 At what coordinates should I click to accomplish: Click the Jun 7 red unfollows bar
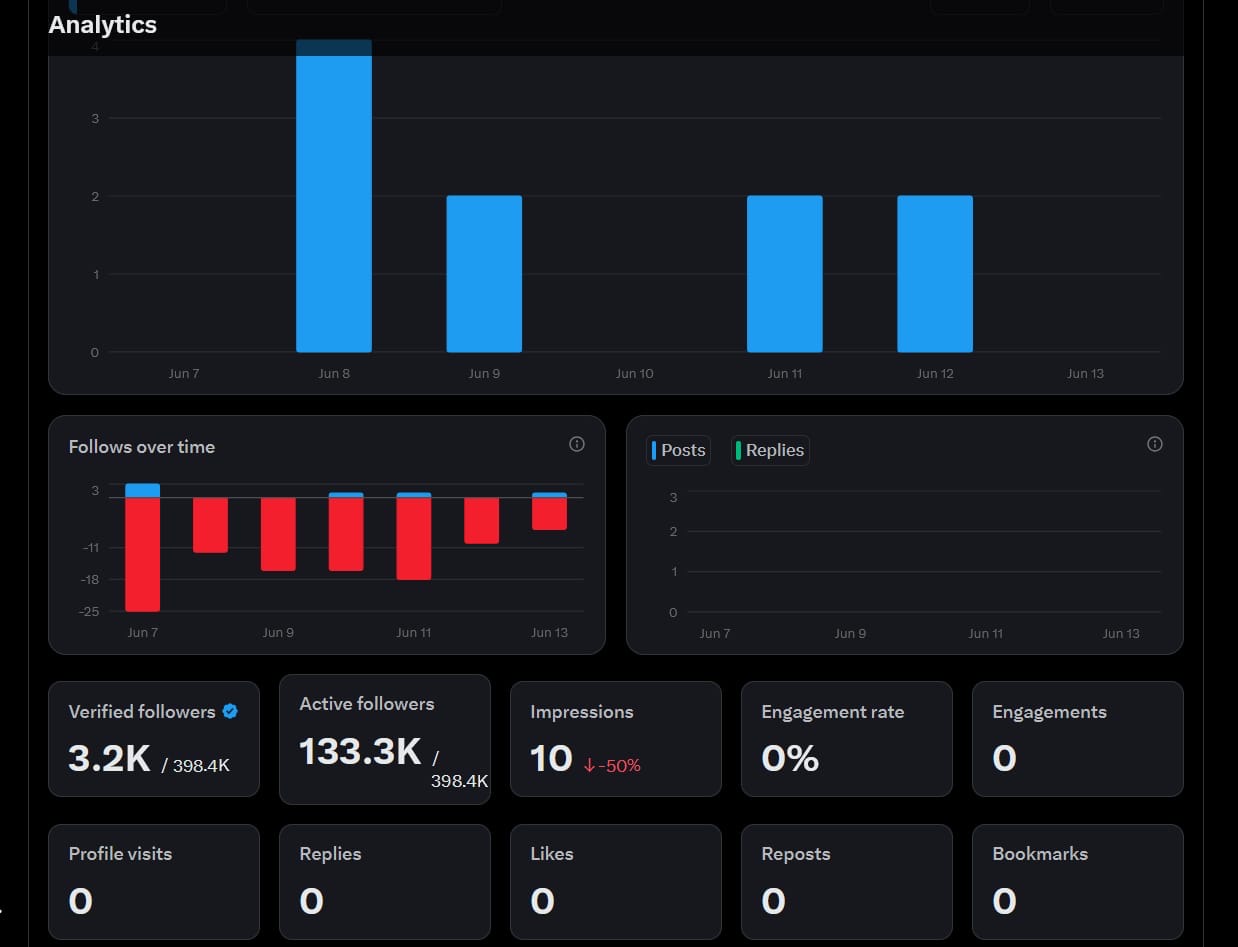click(x=142, y=554)
